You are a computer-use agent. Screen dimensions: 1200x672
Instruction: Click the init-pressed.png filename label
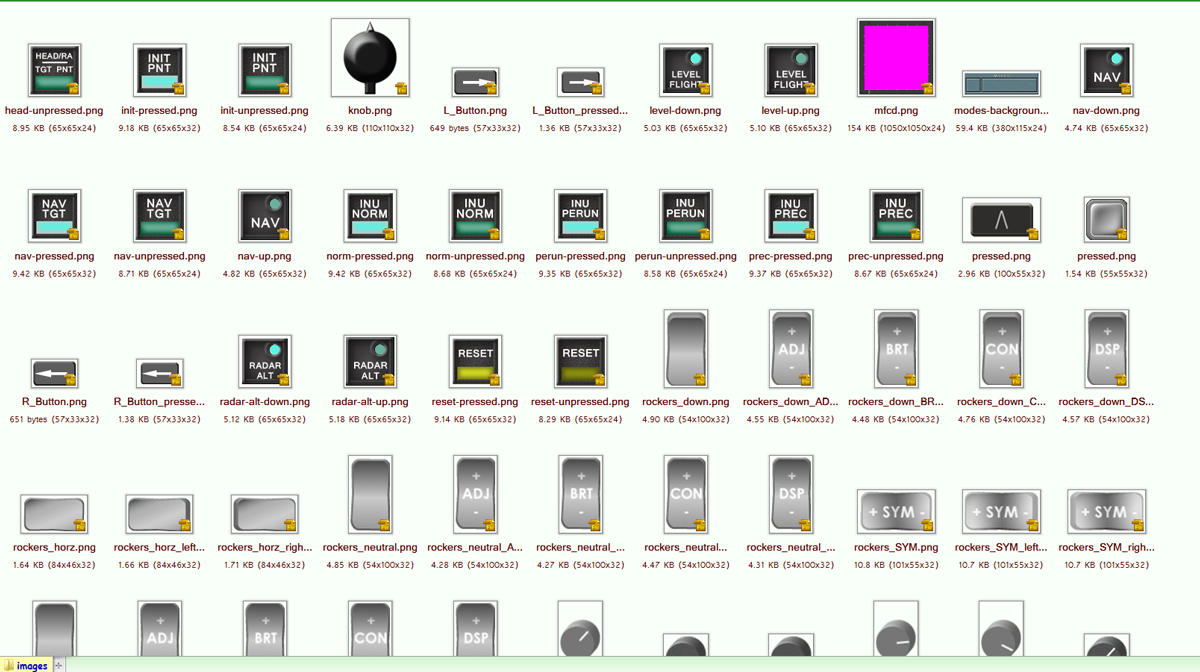[x=159, y=111]
